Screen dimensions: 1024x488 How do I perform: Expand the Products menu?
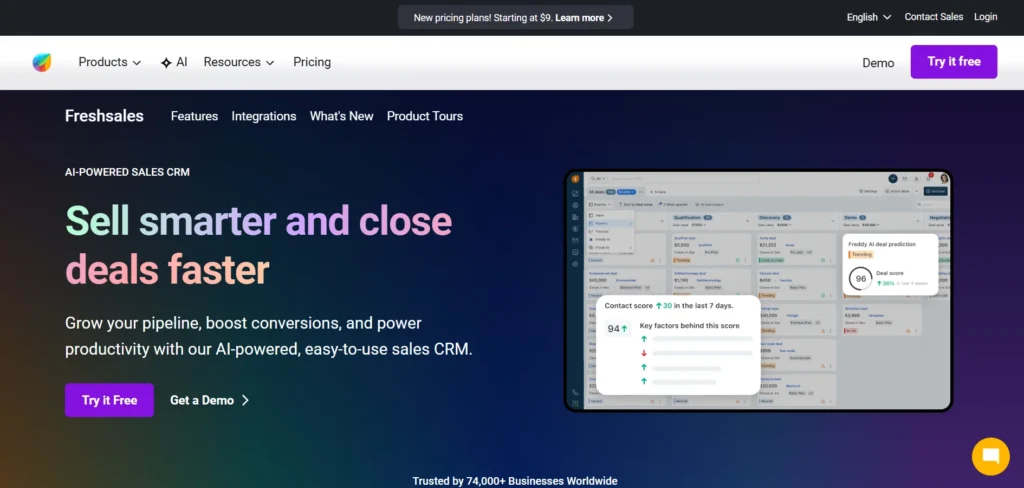point(110,62)
